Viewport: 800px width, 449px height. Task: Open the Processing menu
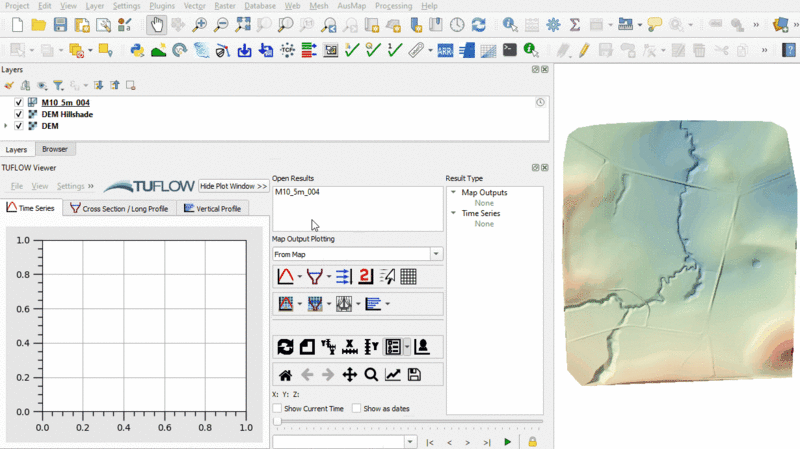click(x=393, y=6)
